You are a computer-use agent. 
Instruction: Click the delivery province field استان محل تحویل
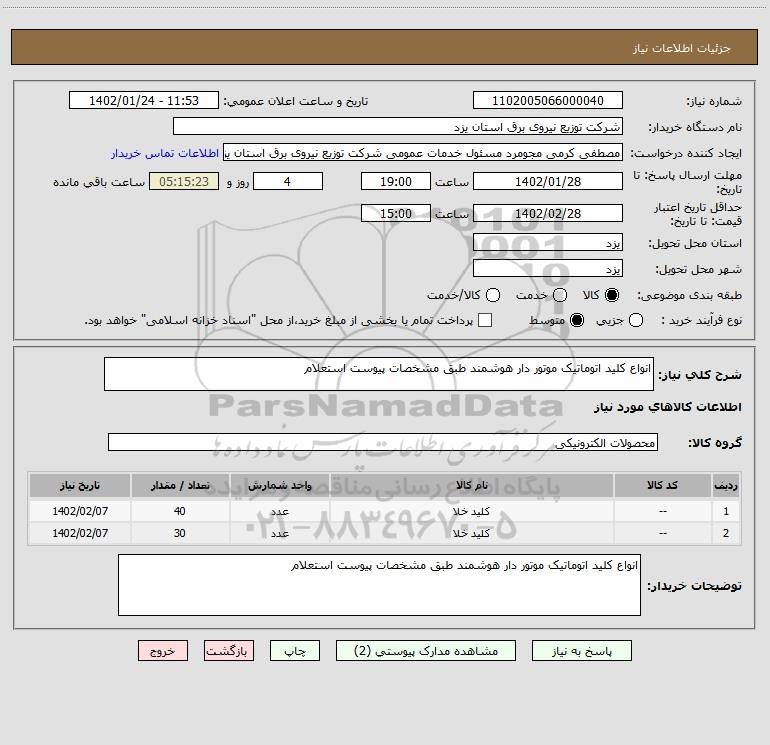pyautogui.click(x=548, y=242)
